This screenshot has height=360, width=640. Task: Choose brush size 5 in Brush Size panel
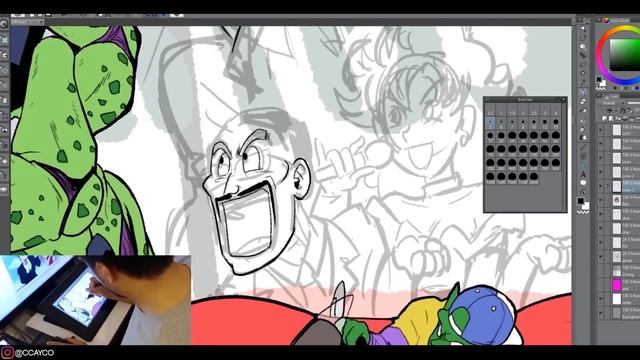(490, 123)
